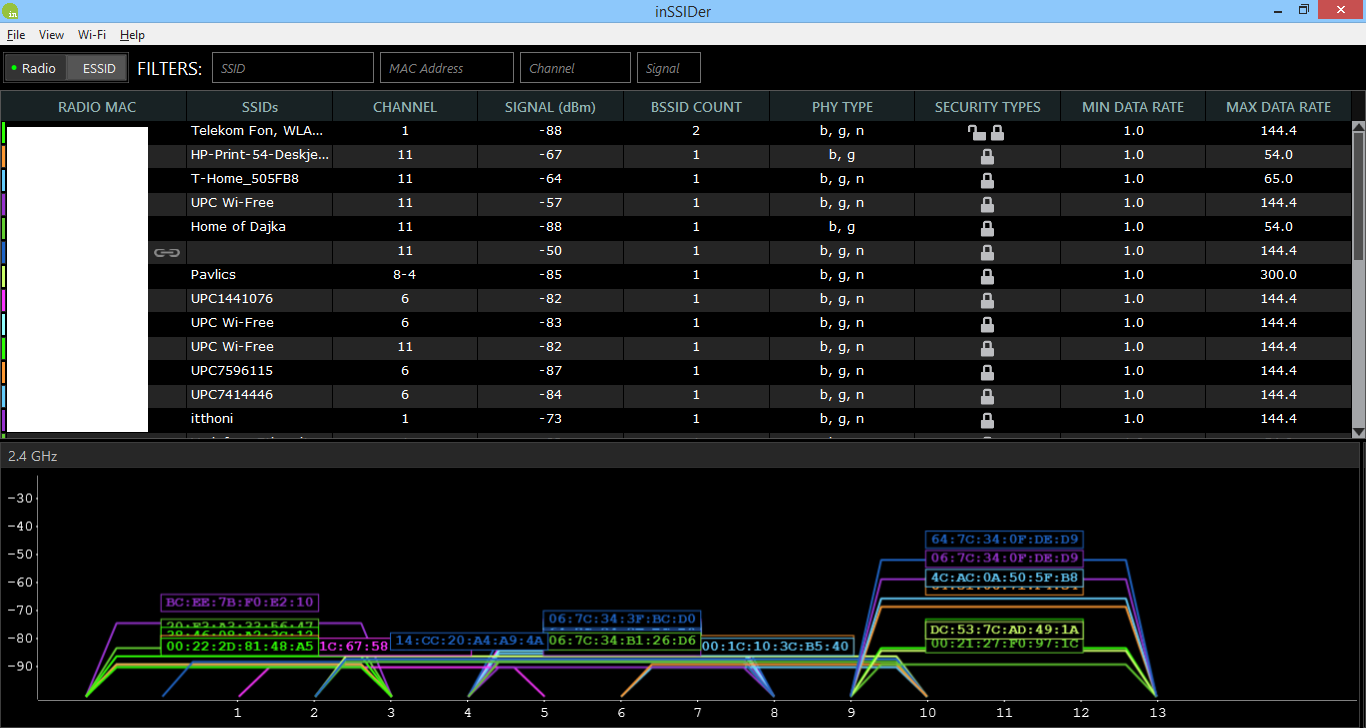The height and width of the screenshot is (728, 1366).
Task: Click the table scroll up arrow
Action: (x=1358, y=127)
